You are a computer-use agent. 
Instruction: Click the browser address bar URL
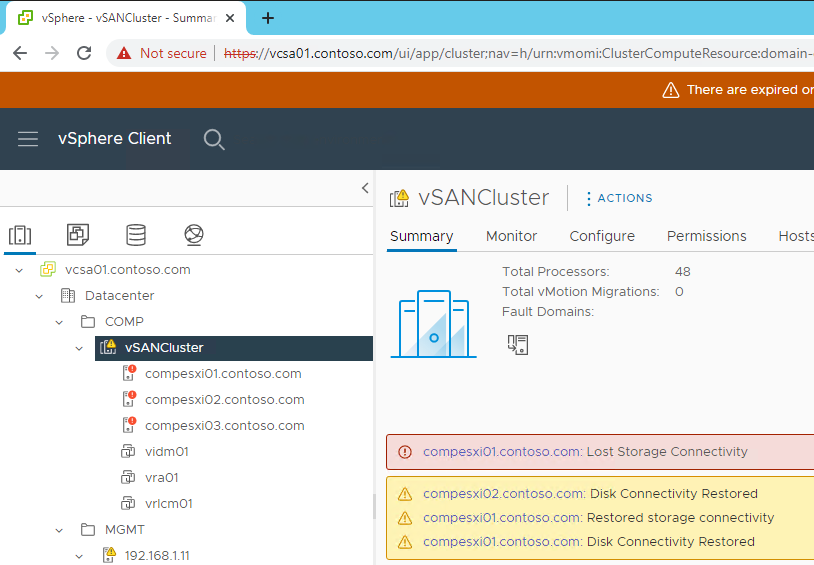tap(519, 53)
